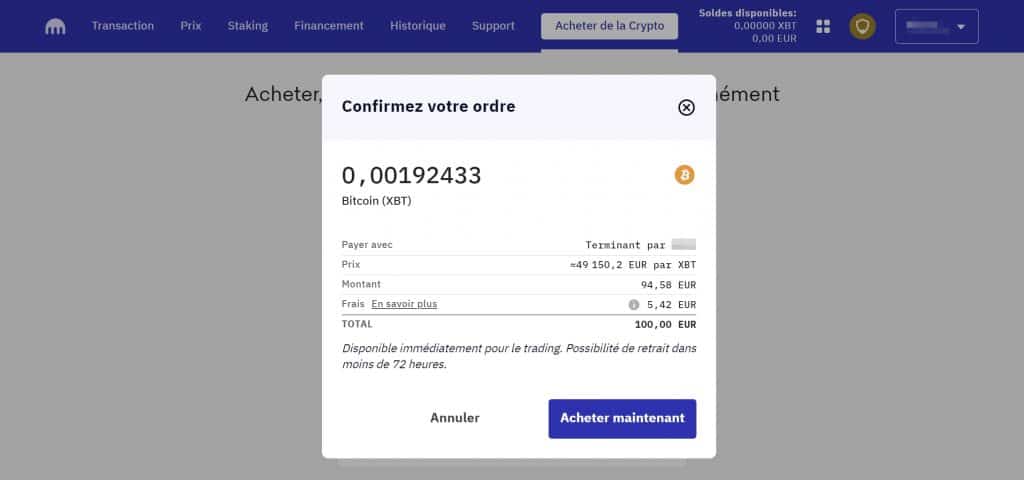1024x480 pixels.
Task: Open the Staking menu item
Action: [x=247, y=26]
